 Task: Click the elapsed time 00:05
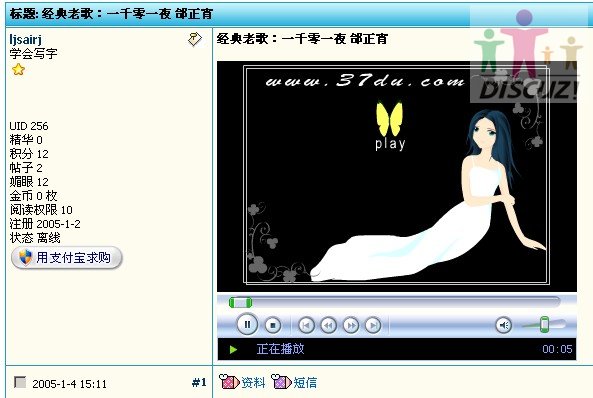coord(557,349)
